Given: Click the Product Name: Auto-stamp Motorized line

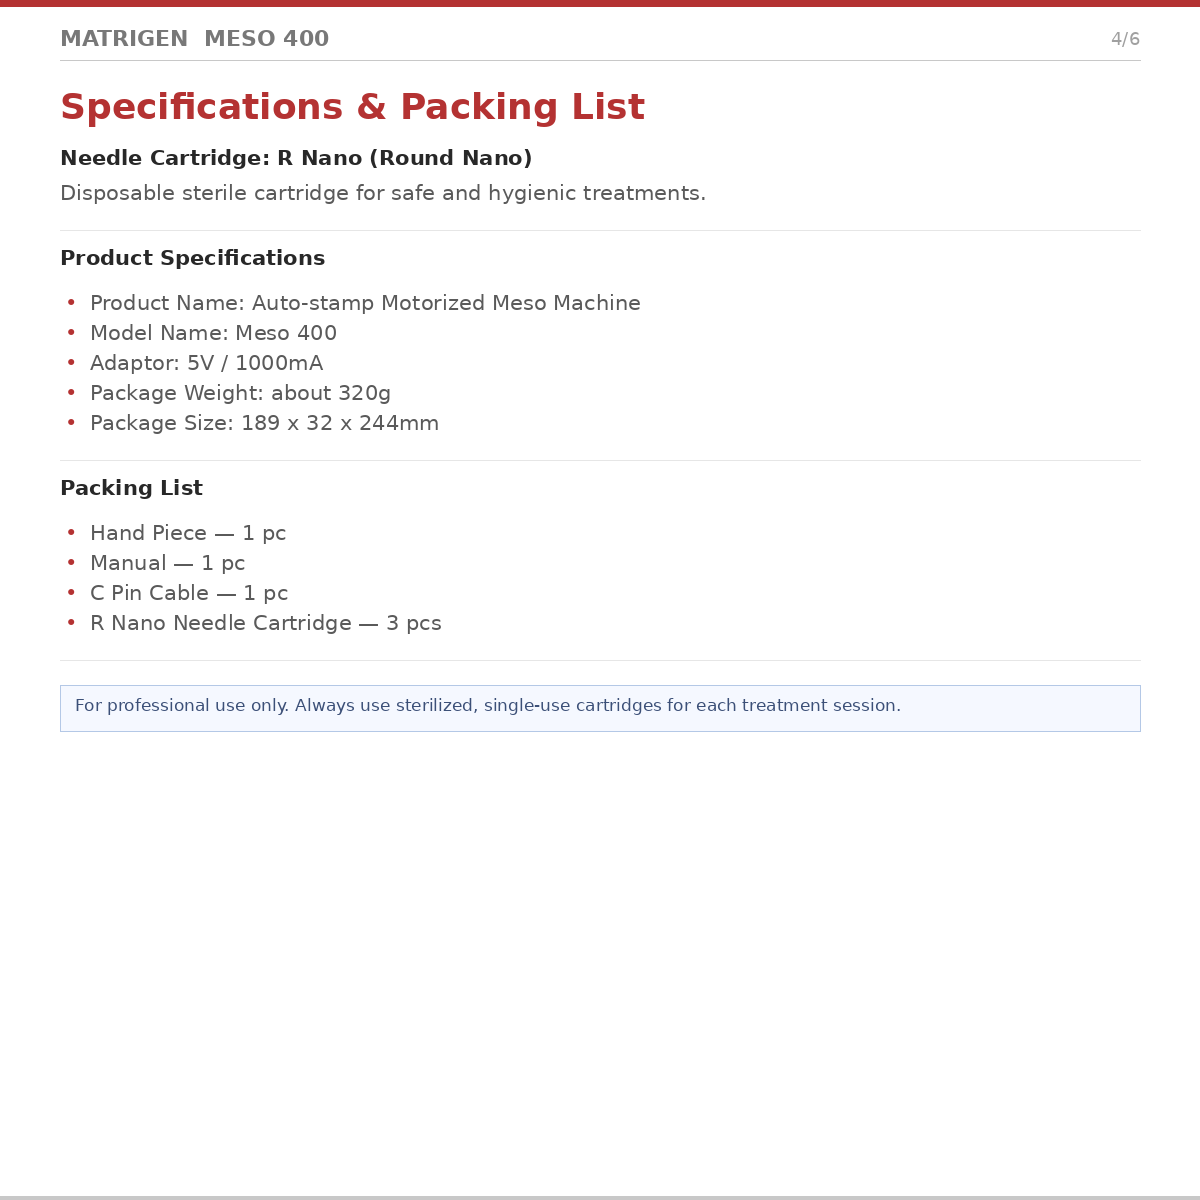Looking at the screenshot, I should (x=365, y=304).
